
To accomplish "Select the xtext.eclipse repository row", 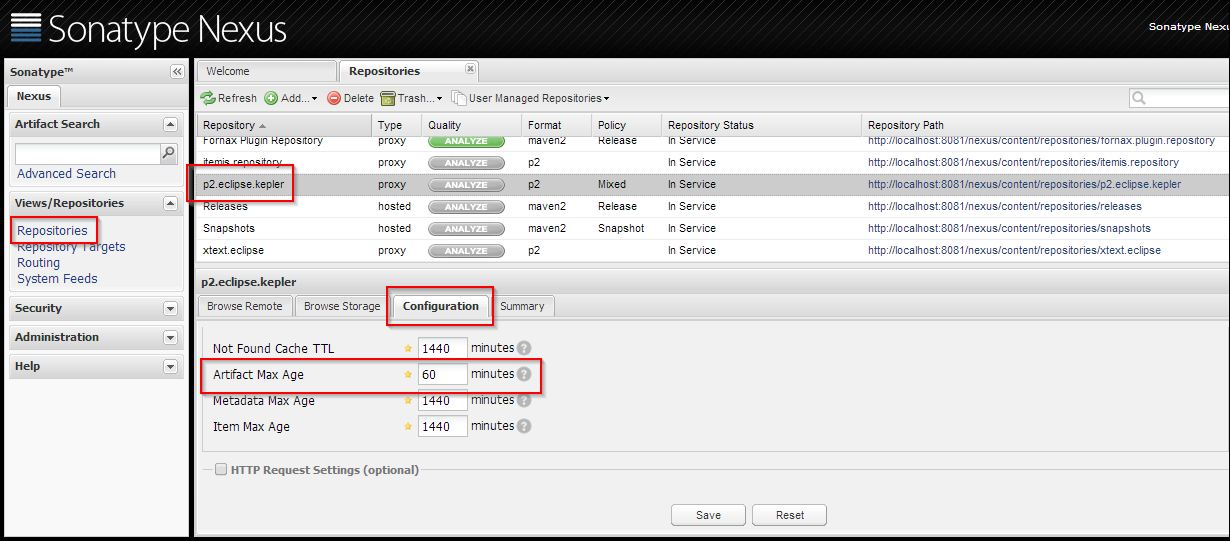I will pyautogui.click(x=712, y=251).
